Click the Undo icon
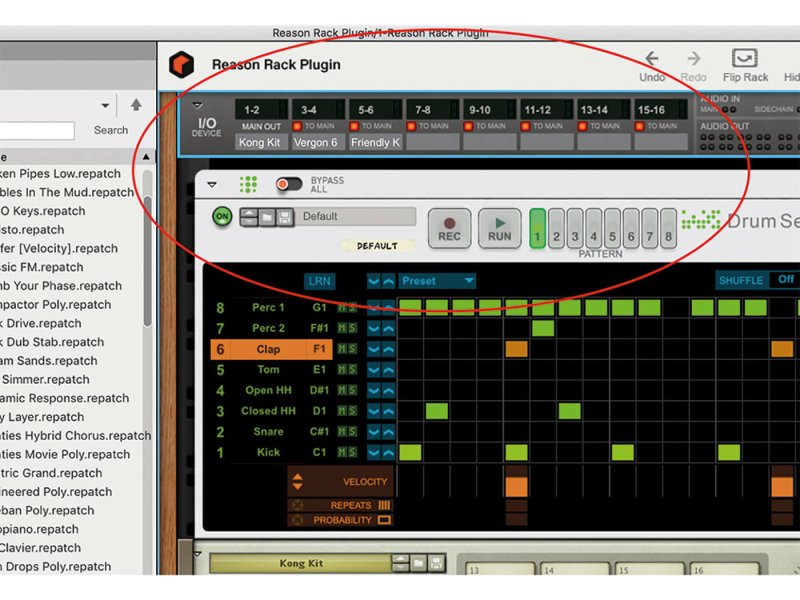Image resolution: width=800 pixels, height=600 pixels. click(x=650, y=58)
